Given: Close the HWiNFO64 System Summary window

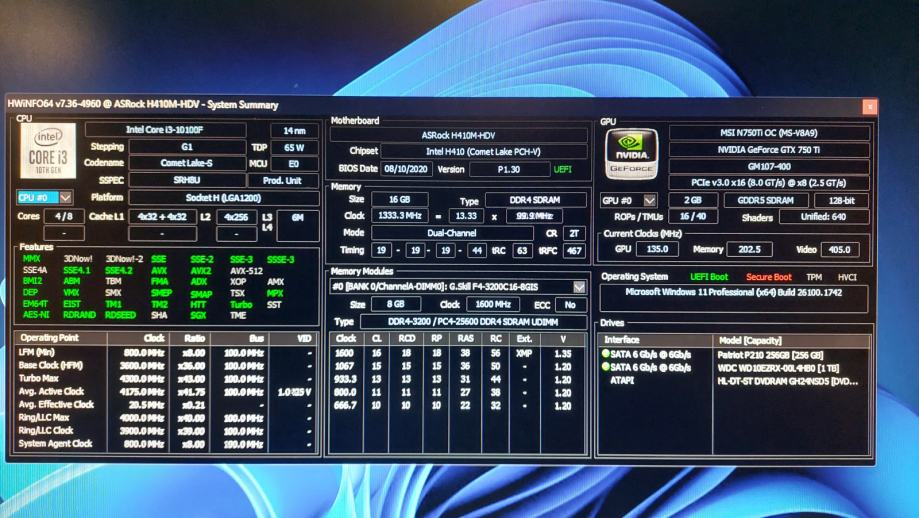Looking at the screenshot, I should click(x=870, y=107).
